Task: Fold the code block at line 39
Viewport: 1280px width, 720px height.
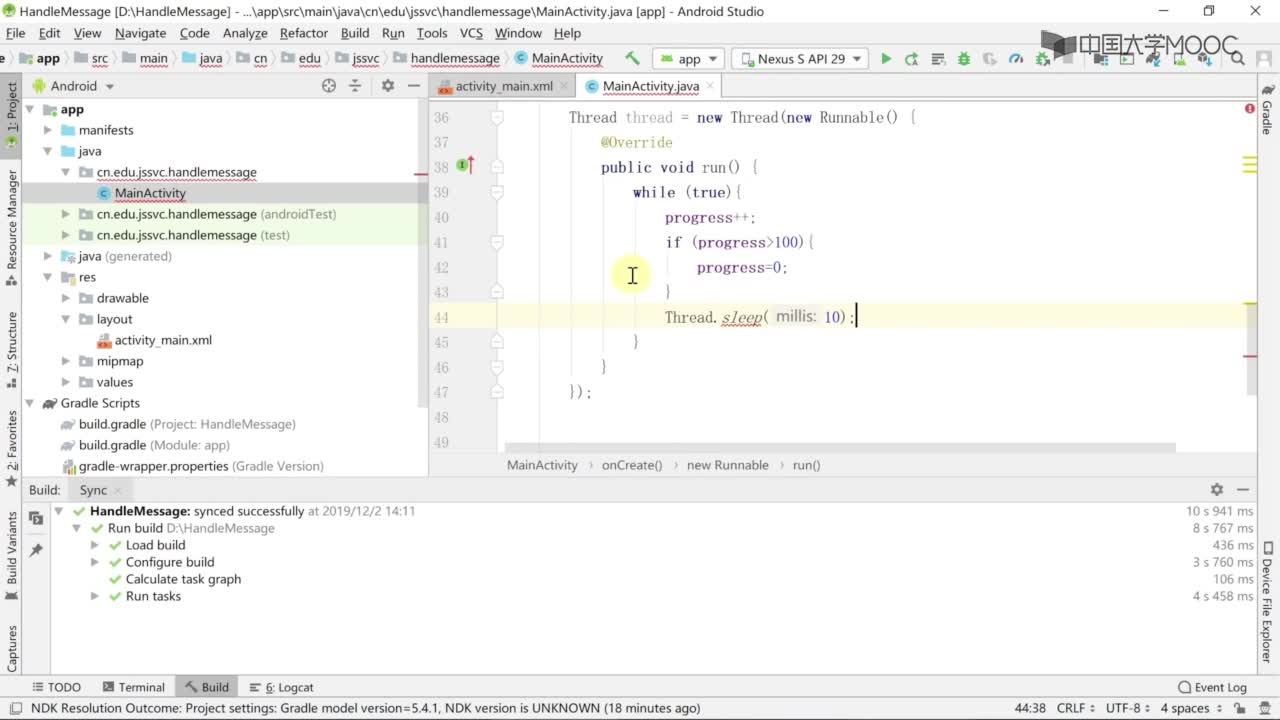Action: coord(497,192)
